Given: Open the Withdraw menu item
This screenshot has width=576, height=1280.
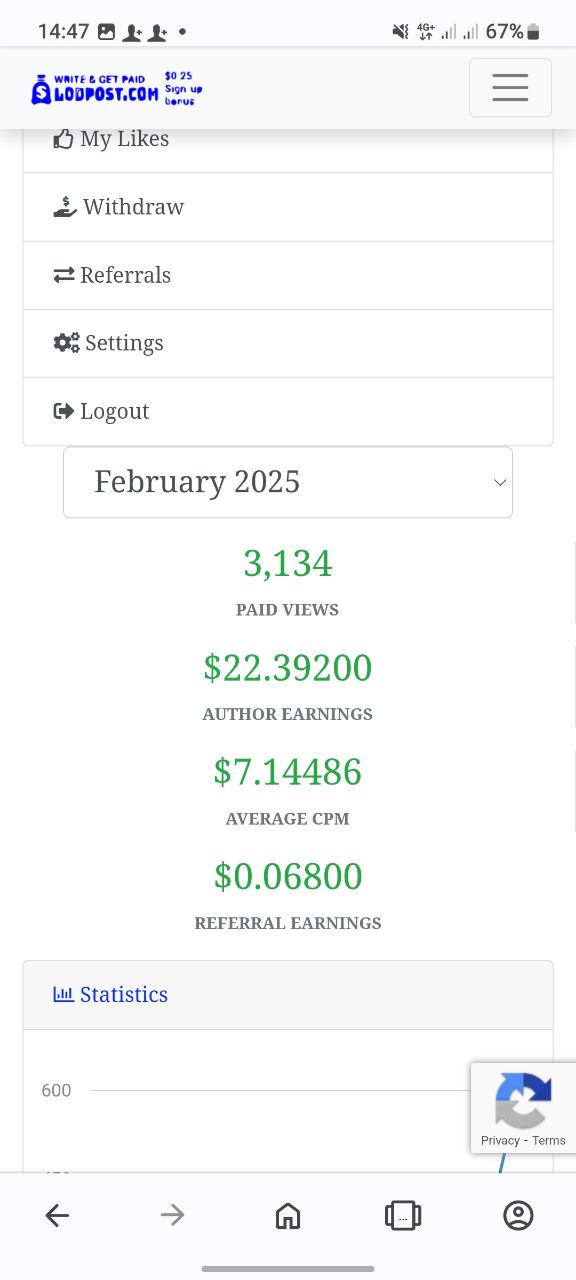Looking at the screenshot, I should pos(288,207).
